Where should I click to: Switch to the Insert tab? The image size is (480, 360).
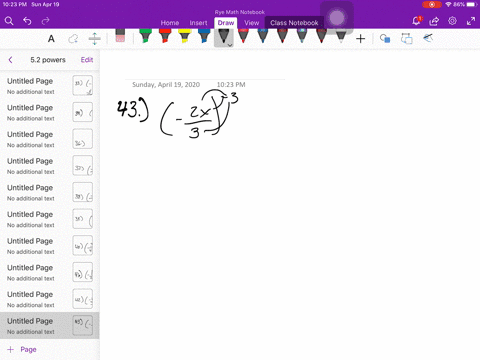(x=198, y=23)
